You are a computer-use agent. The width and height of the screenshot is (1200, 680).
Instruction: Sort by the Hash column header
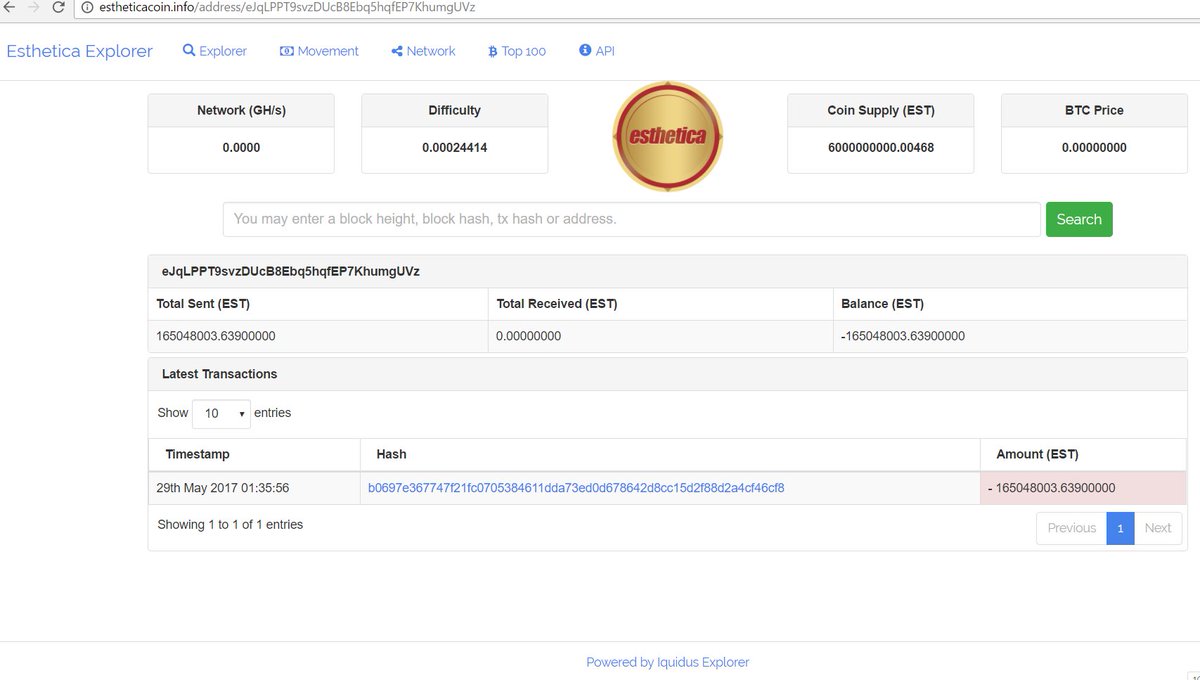tap(670, 454)
